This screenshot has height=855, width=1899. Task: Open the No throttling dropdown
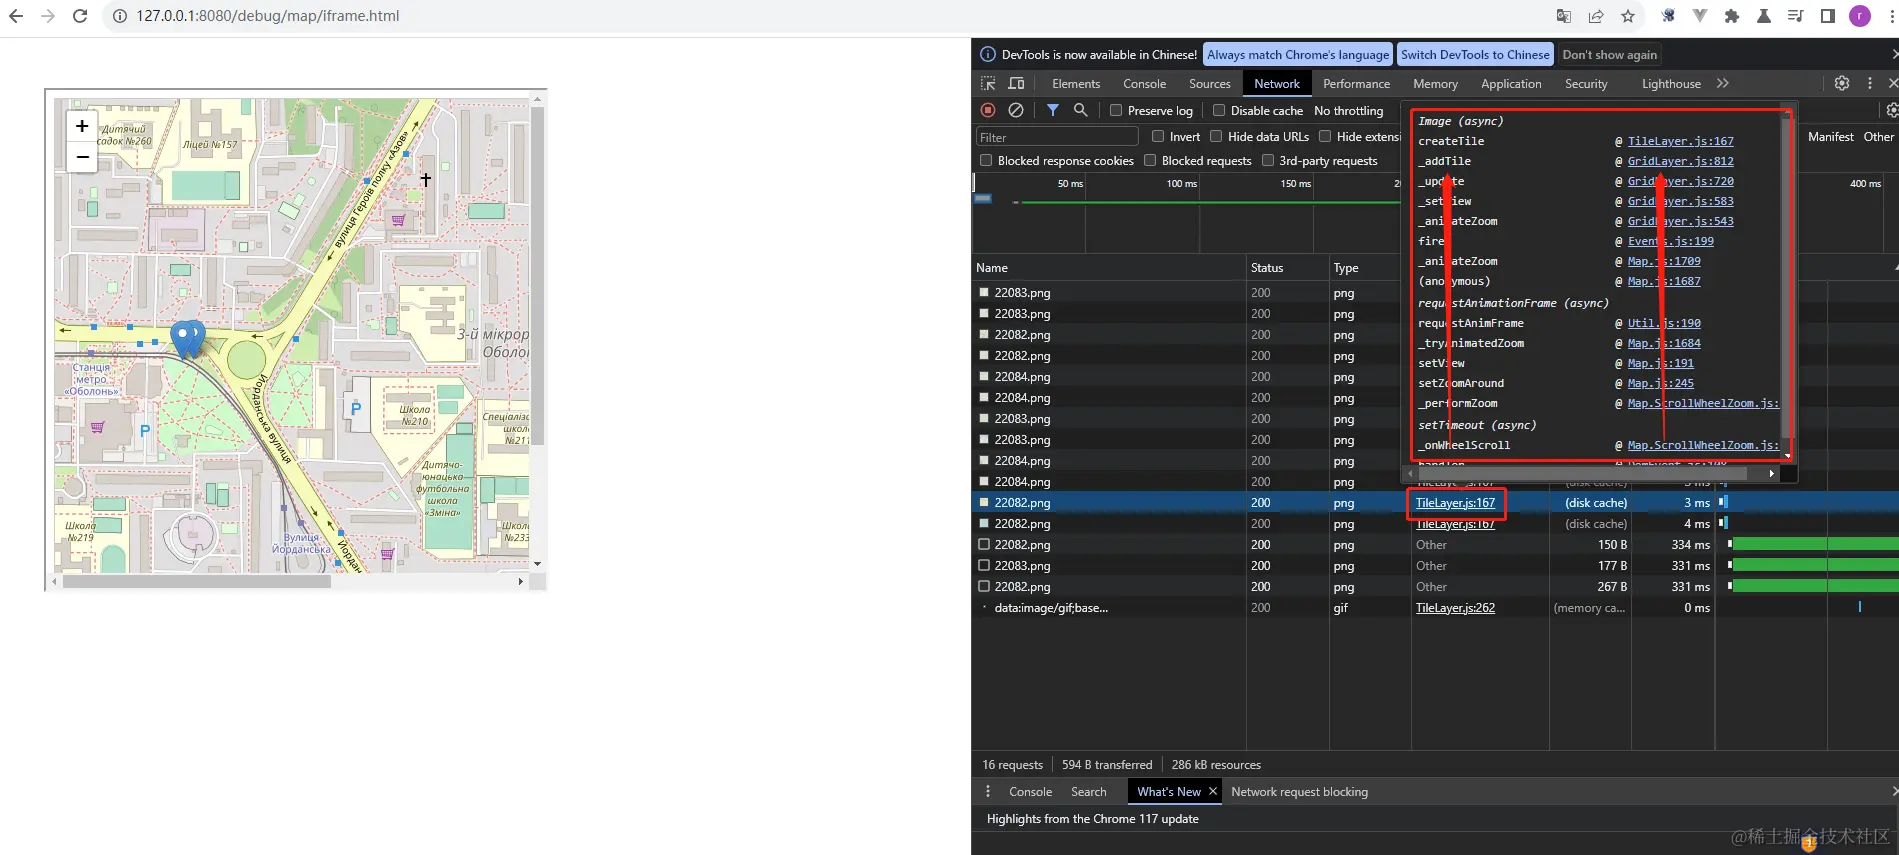click(x=1349, y=111)
